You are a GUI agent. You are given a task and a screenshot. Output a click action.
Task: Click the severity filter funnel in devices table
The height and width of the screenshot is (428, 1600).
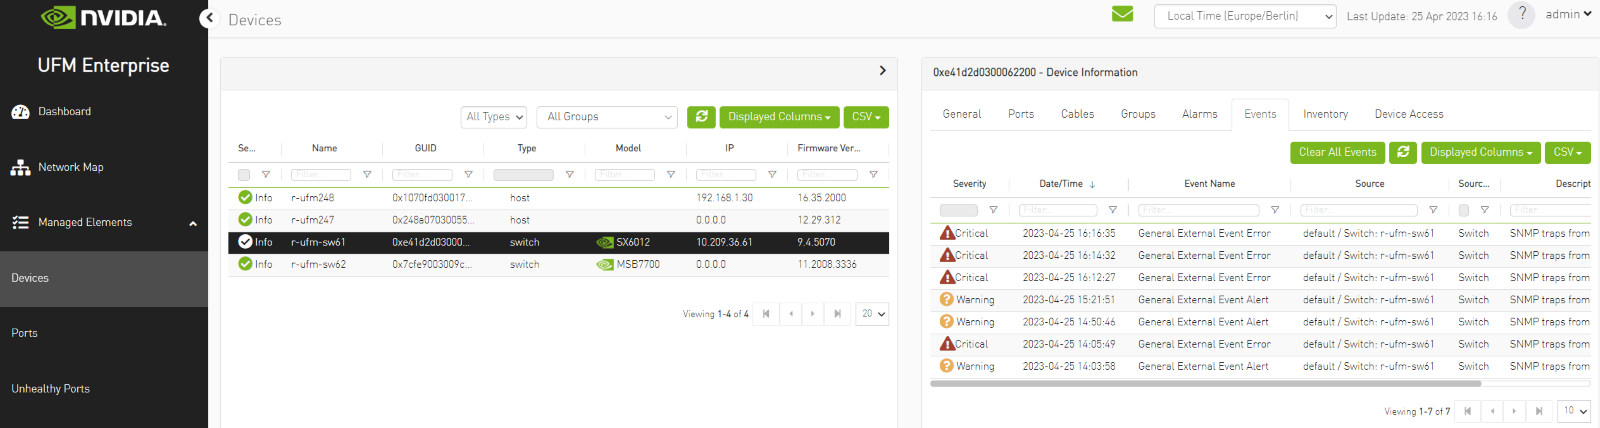coord(266,175)
